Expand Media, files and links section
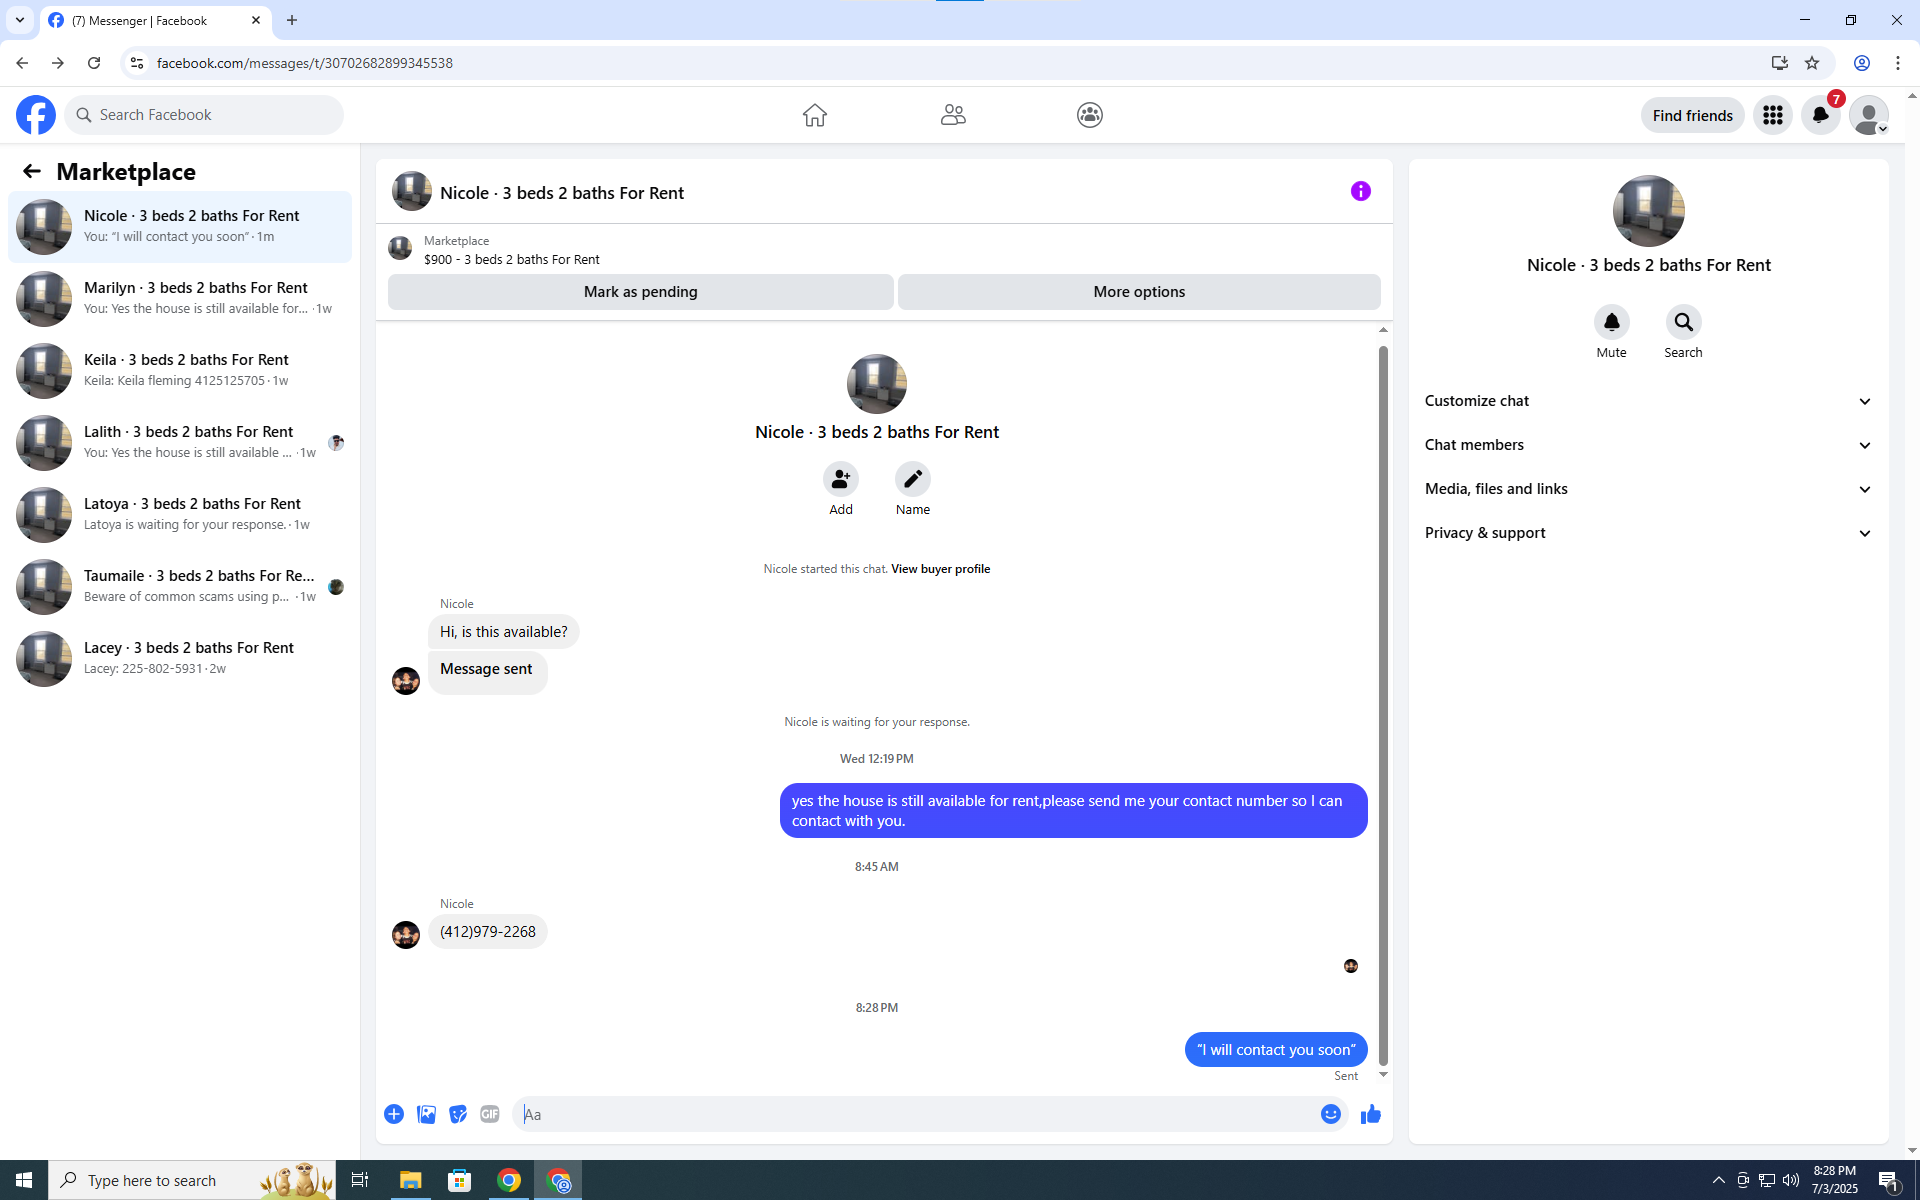This screenshot has width=1920, height=1200. click(x=1648, y=489)
